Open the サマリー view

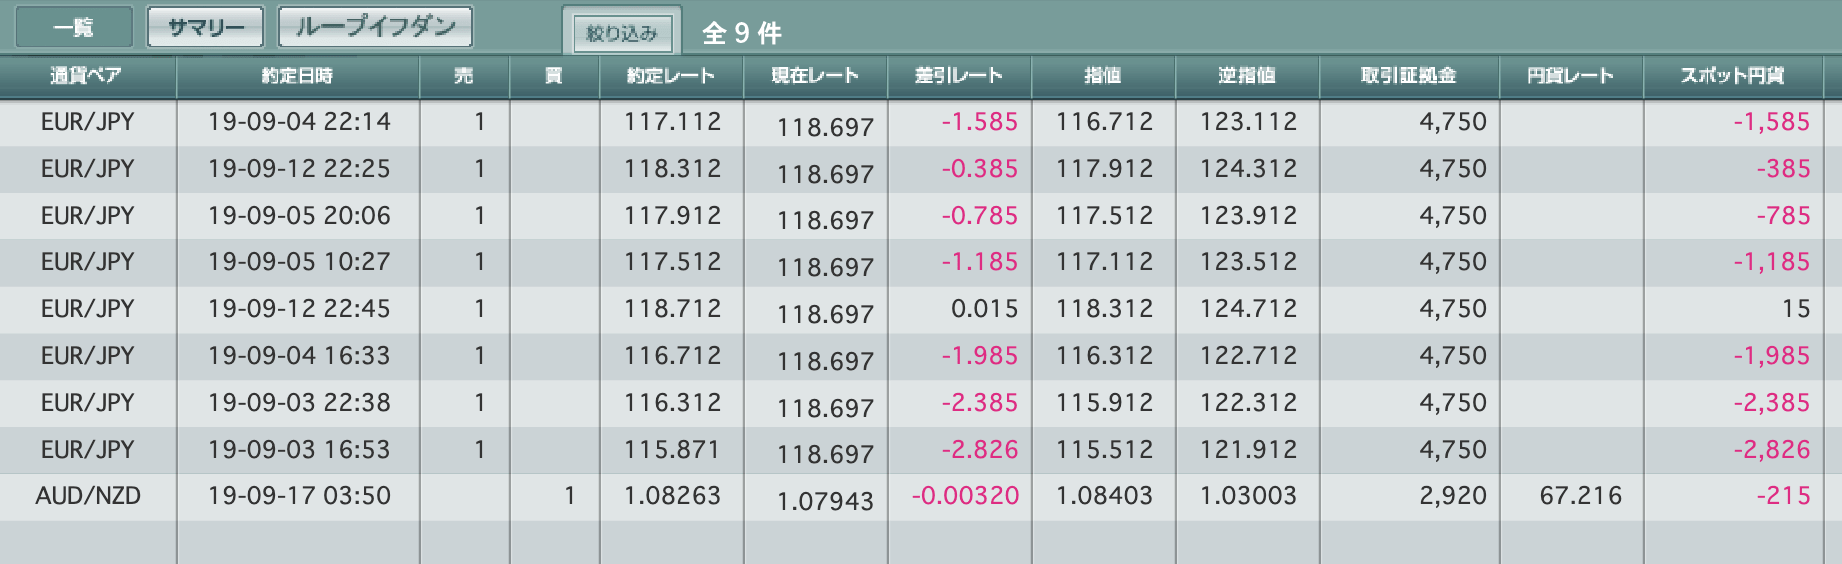[x=205, y=27]
